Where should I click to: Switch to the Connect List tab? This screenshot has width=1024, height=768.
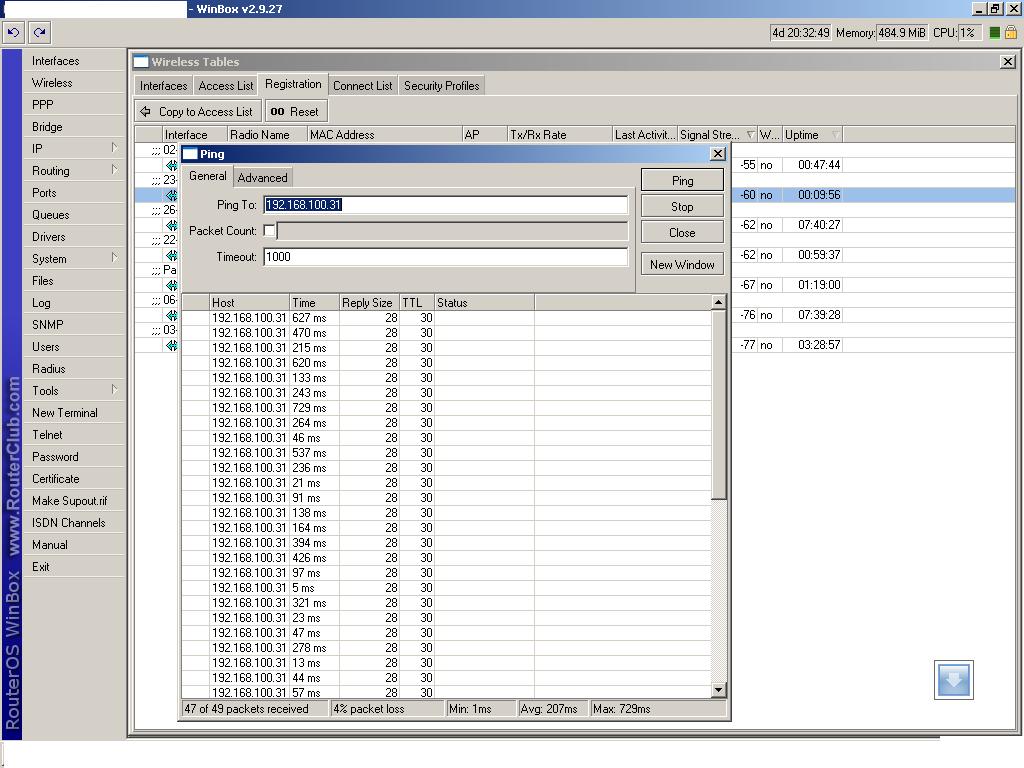click(362, 86)
